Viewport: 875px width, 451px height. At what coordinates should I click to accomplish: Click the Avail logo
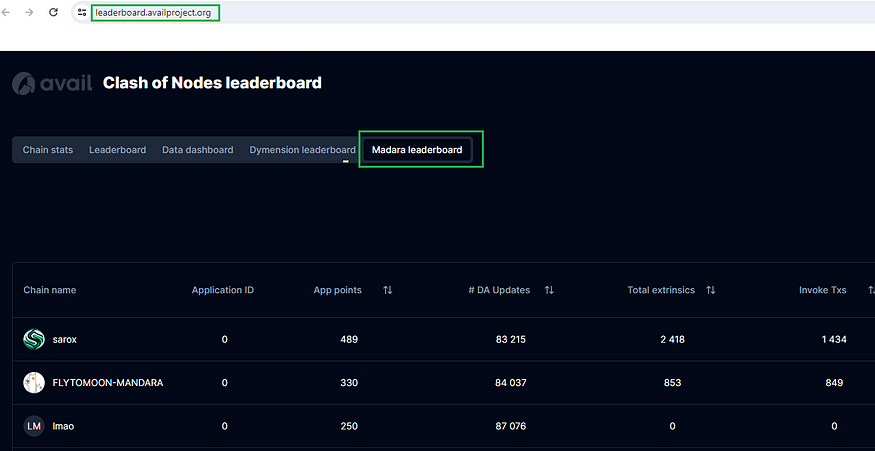pos(52,84)
